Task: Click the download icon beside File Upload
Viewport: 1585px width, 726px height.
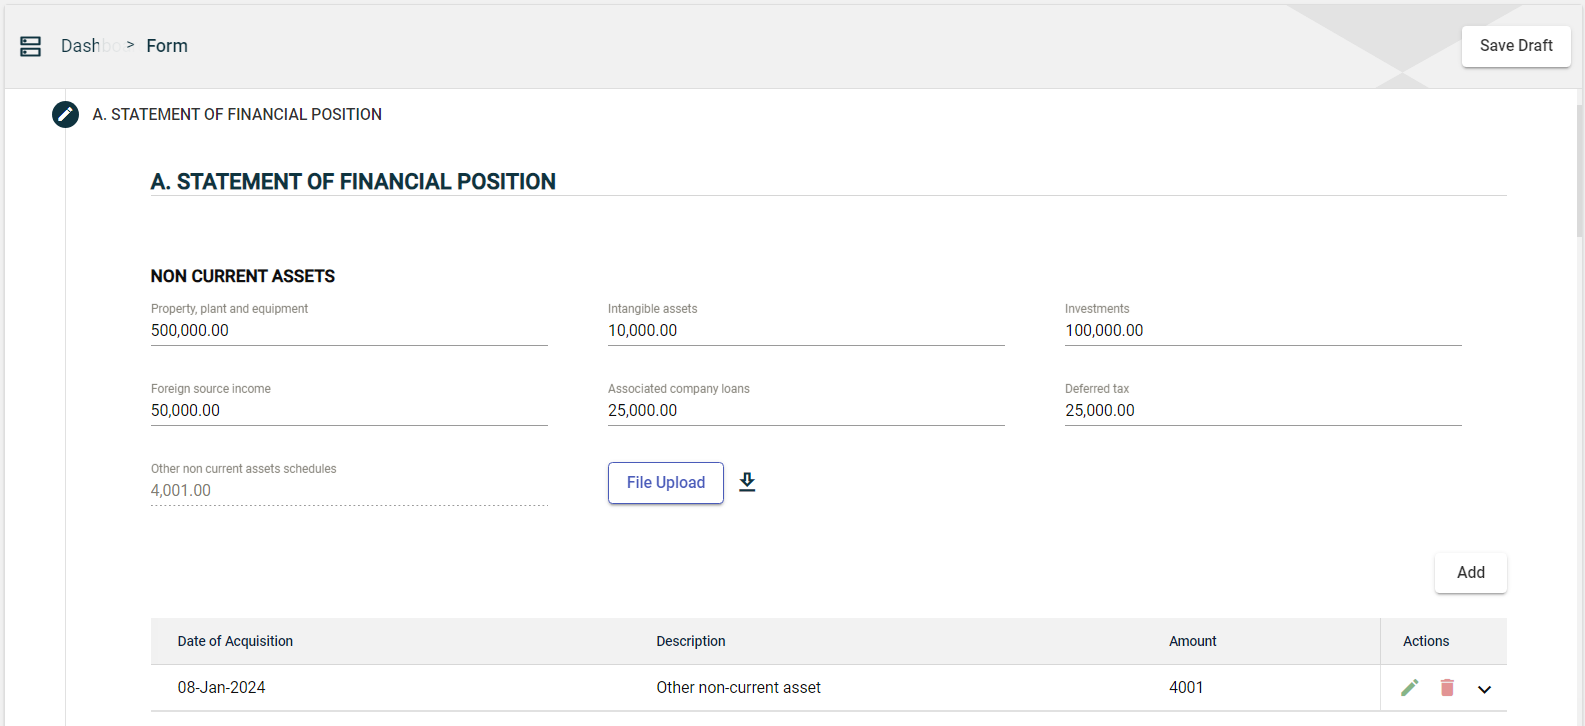Action: [747, 482]
